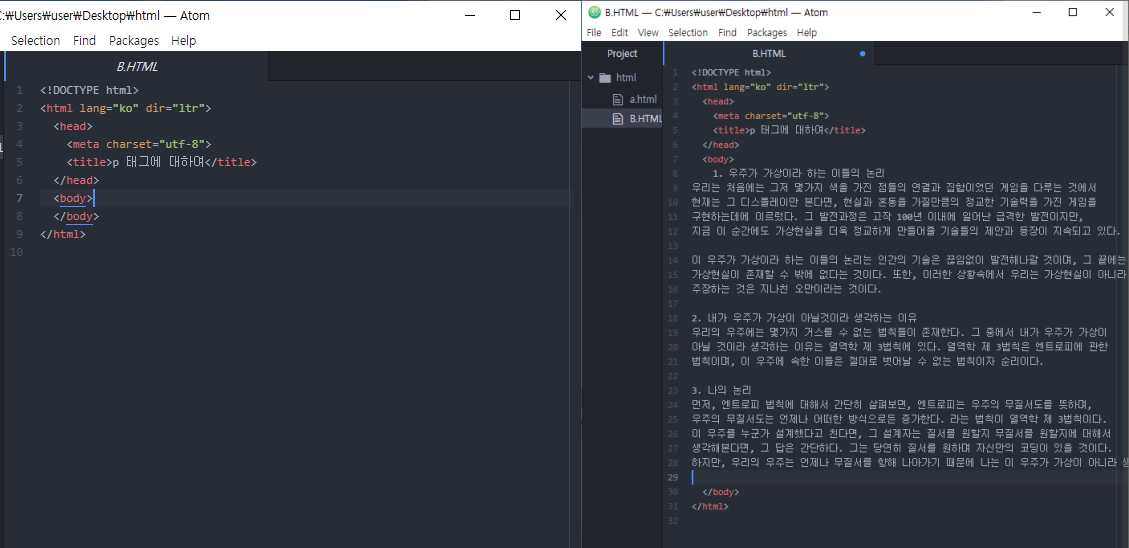Click line number 7 in left editor gutter
The height and width of the screenshot is (548, 1129).
point(19,198)
